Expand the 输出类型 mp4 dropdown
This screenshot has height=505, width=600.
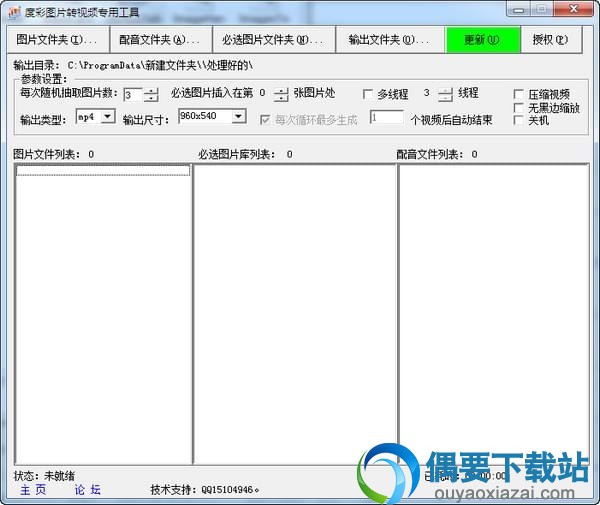click(108, 116)
